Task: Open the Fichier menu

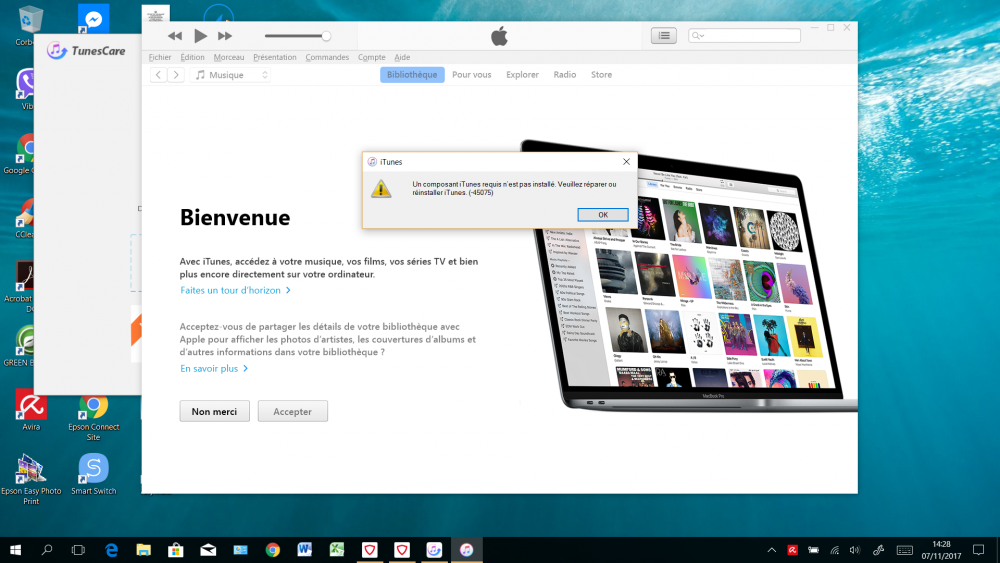Action: [160, 58]
